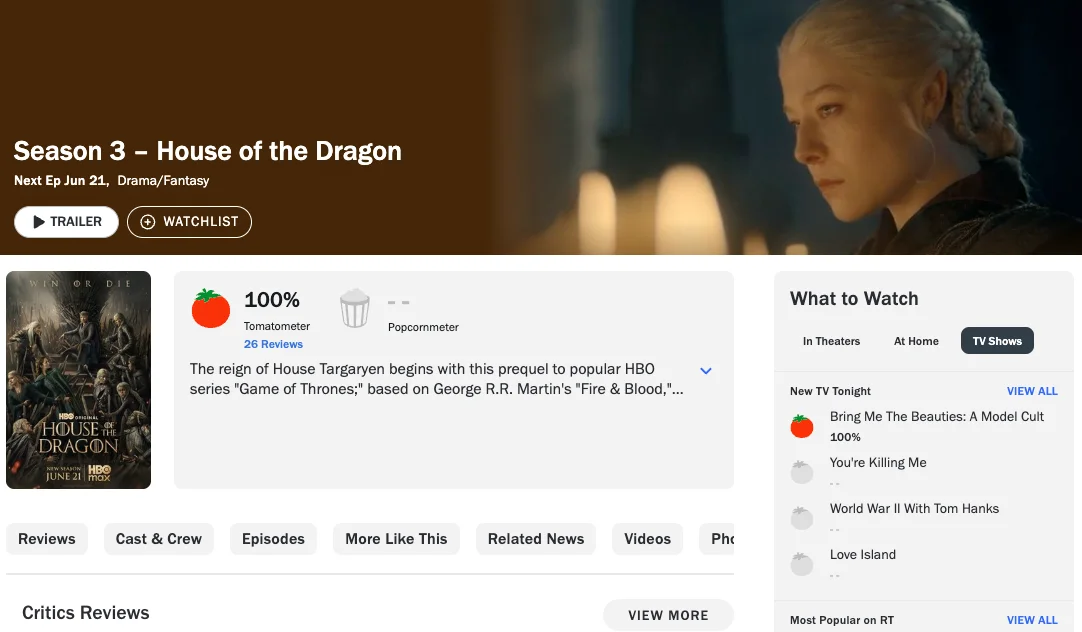This screenshot has width=1082, height=632.
Task: Click the 100% score under Bring Me The Beauties
Action: 845,437
